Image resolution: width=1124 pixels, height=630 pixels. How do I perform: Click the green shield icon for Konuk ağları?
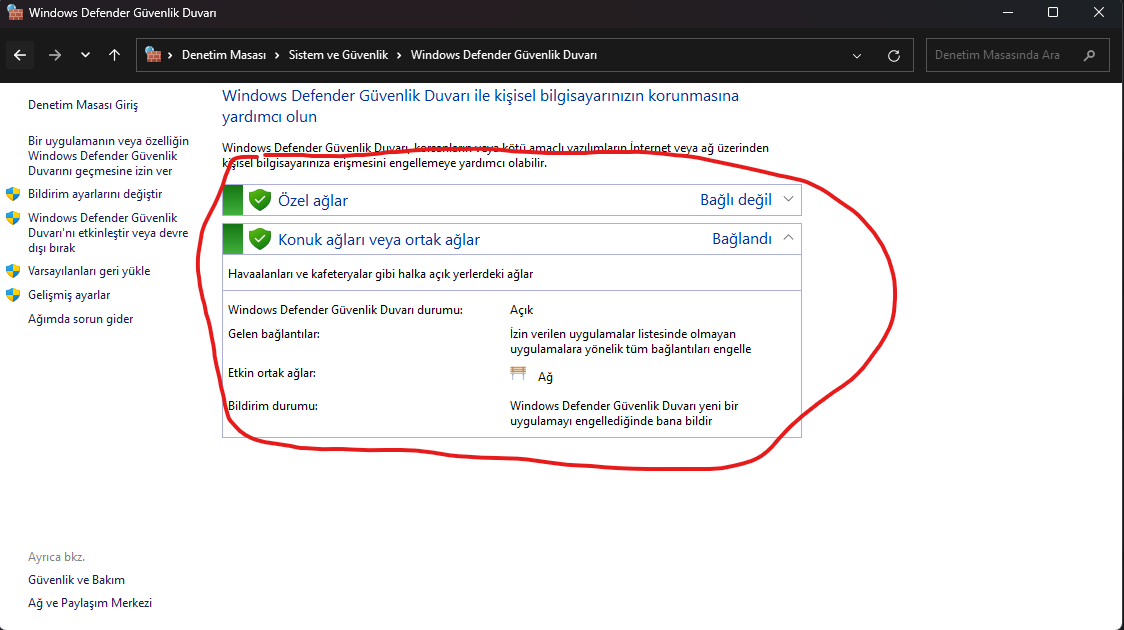coord(259,239)
